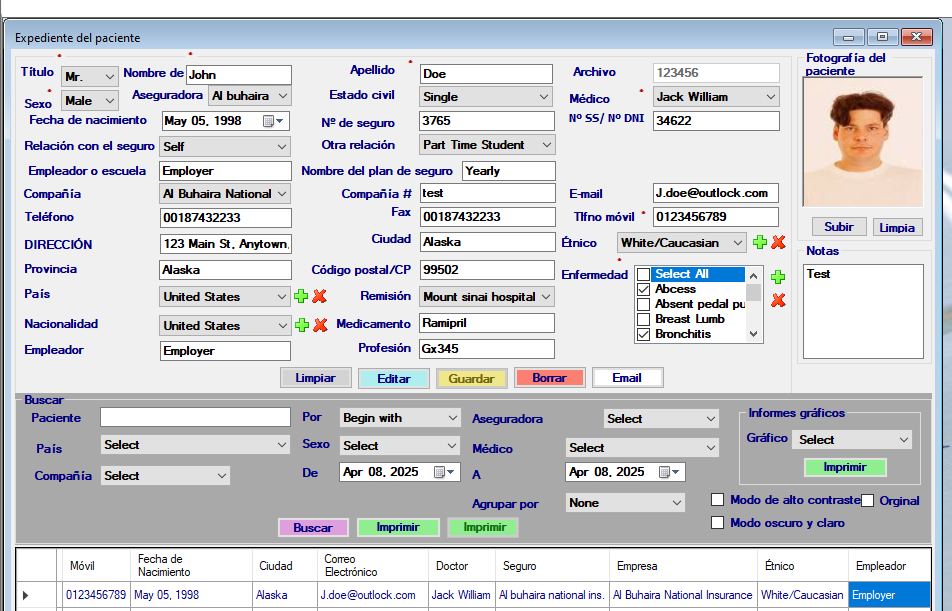
Task: Toggle Modo oscuro y claro checkbox
Action: (718, 523)
